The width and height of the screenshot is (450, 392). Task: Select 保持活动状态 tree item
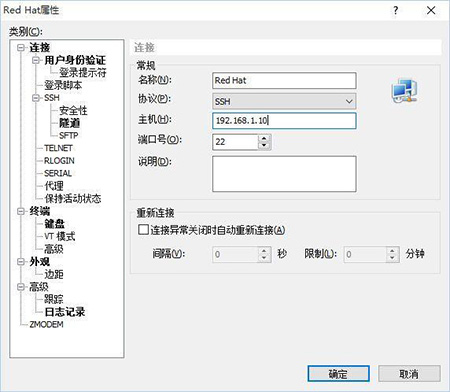73,199
